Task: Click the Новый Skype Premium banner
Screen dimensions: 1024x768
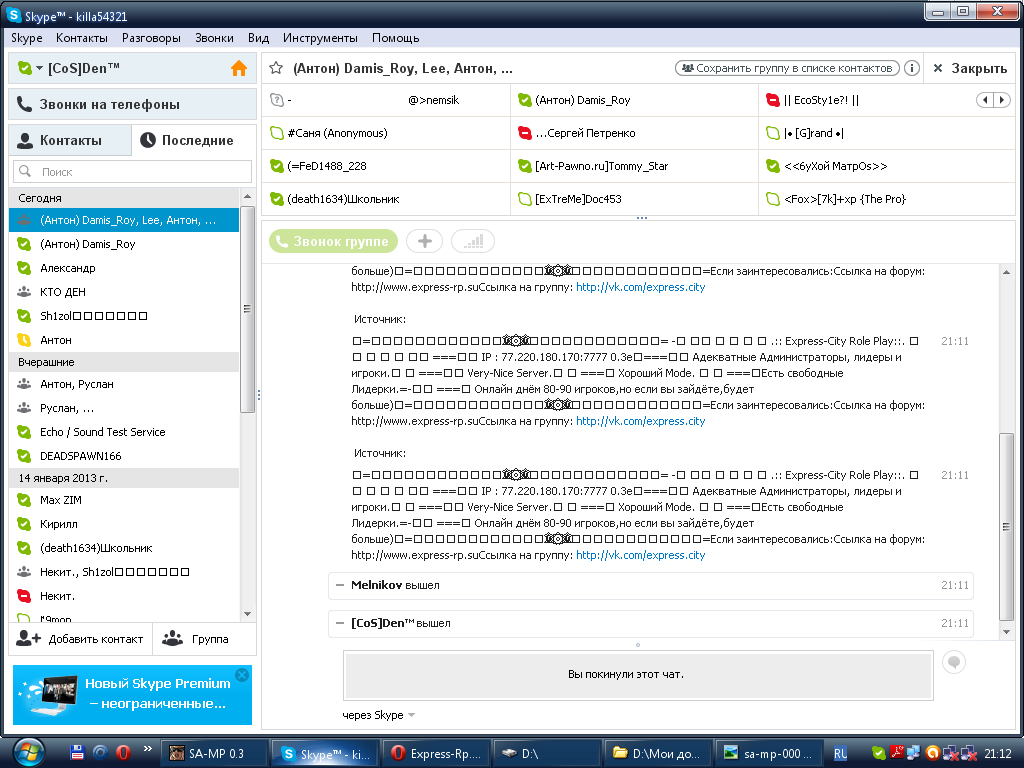Action: click(132, 695)
